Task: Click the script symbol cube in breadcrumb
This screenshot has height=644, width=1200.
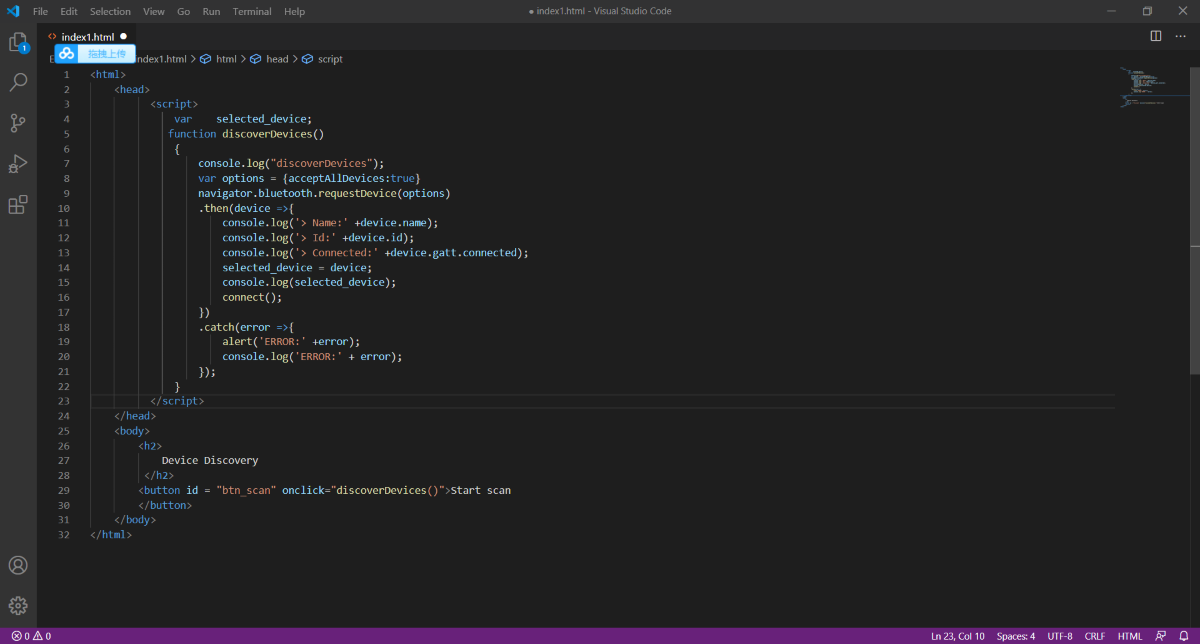Action: [308, 59]
